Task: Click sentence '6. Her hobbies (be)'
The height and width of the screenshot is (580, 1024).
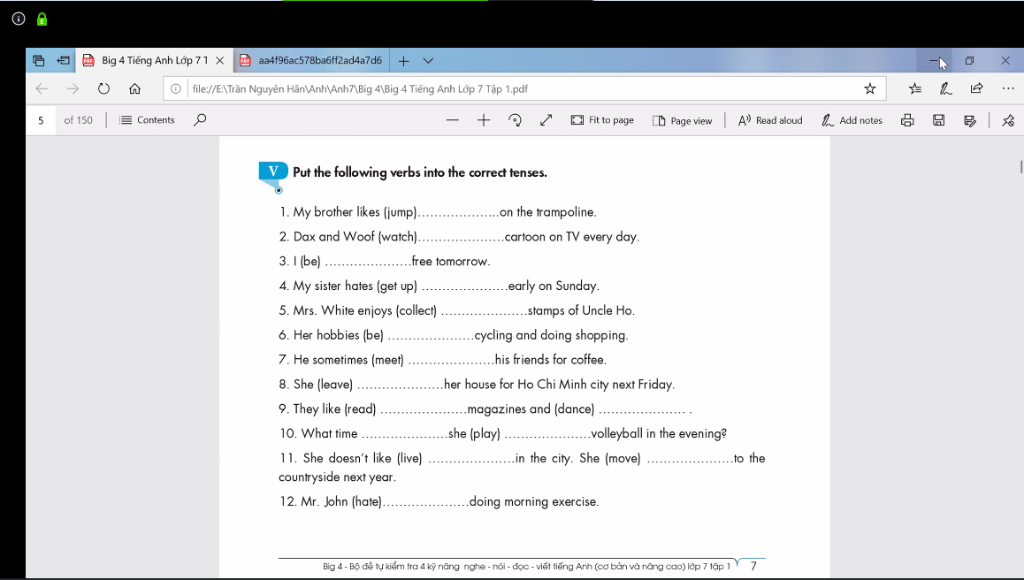Action: [x=453, y=335]
